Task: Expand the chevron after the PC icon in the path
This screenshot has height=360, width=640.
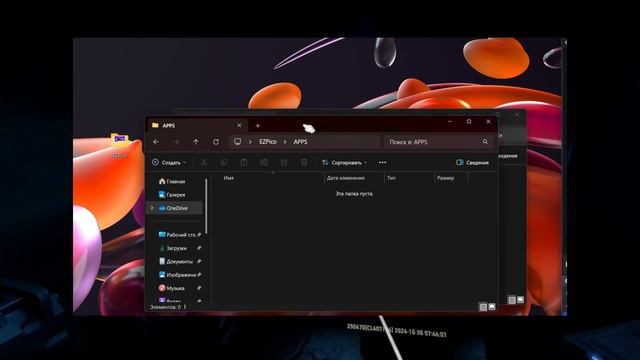Action: (250, 142)
